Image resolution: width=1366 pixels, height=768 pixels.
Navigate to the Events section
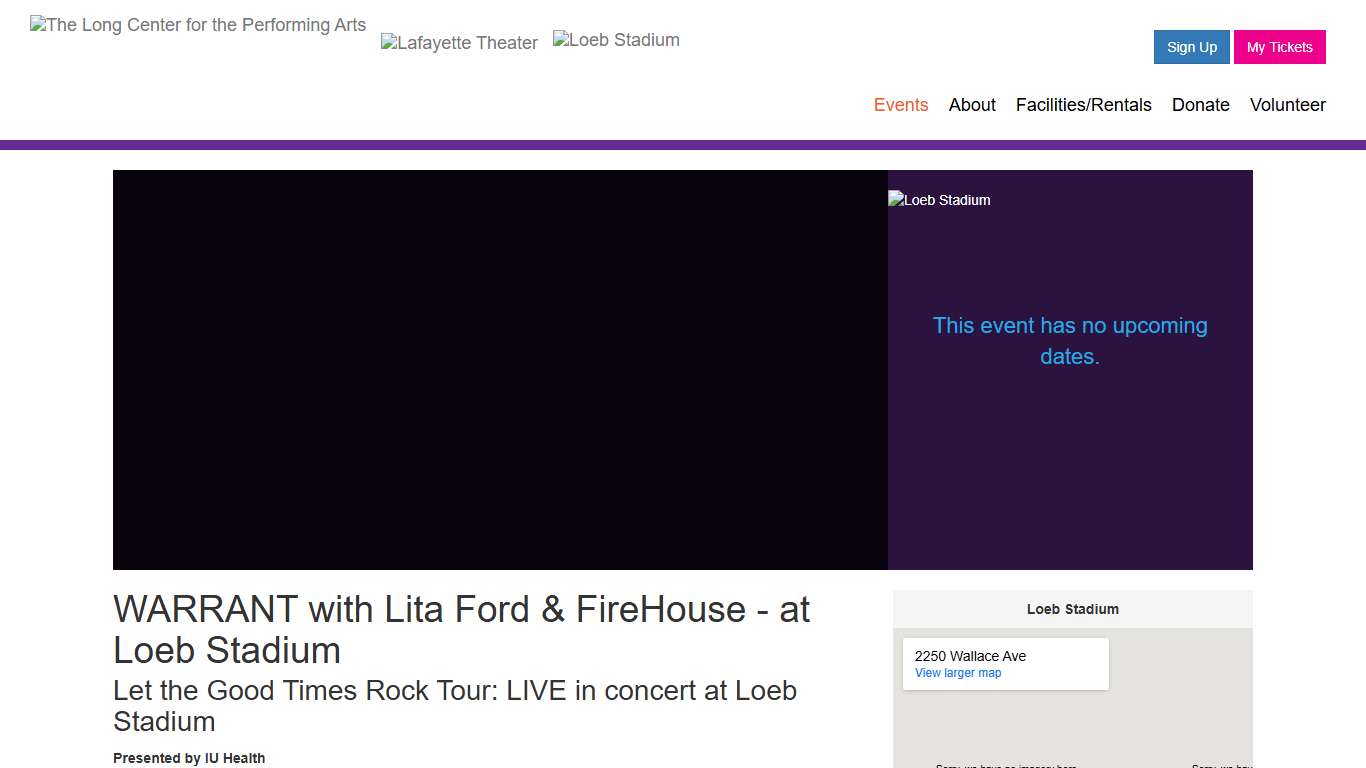pos(901,105)
